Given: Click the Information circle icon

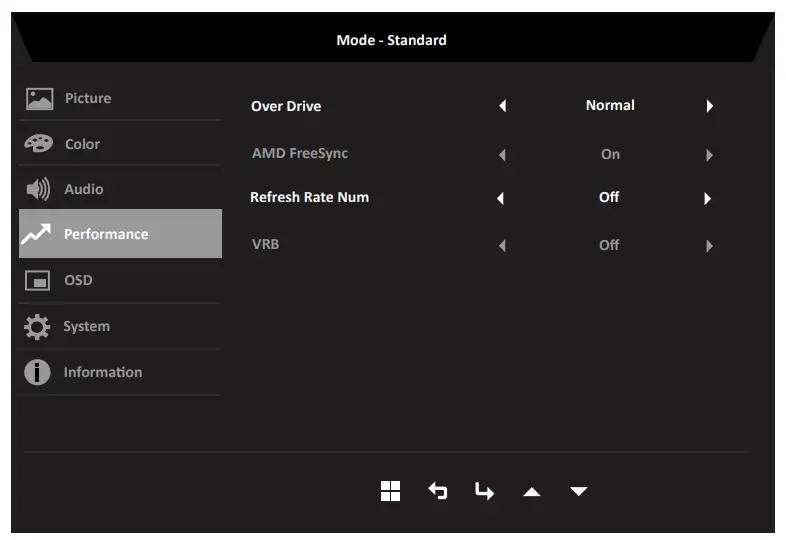Looking at the screenshot, I should pos(37,373).
